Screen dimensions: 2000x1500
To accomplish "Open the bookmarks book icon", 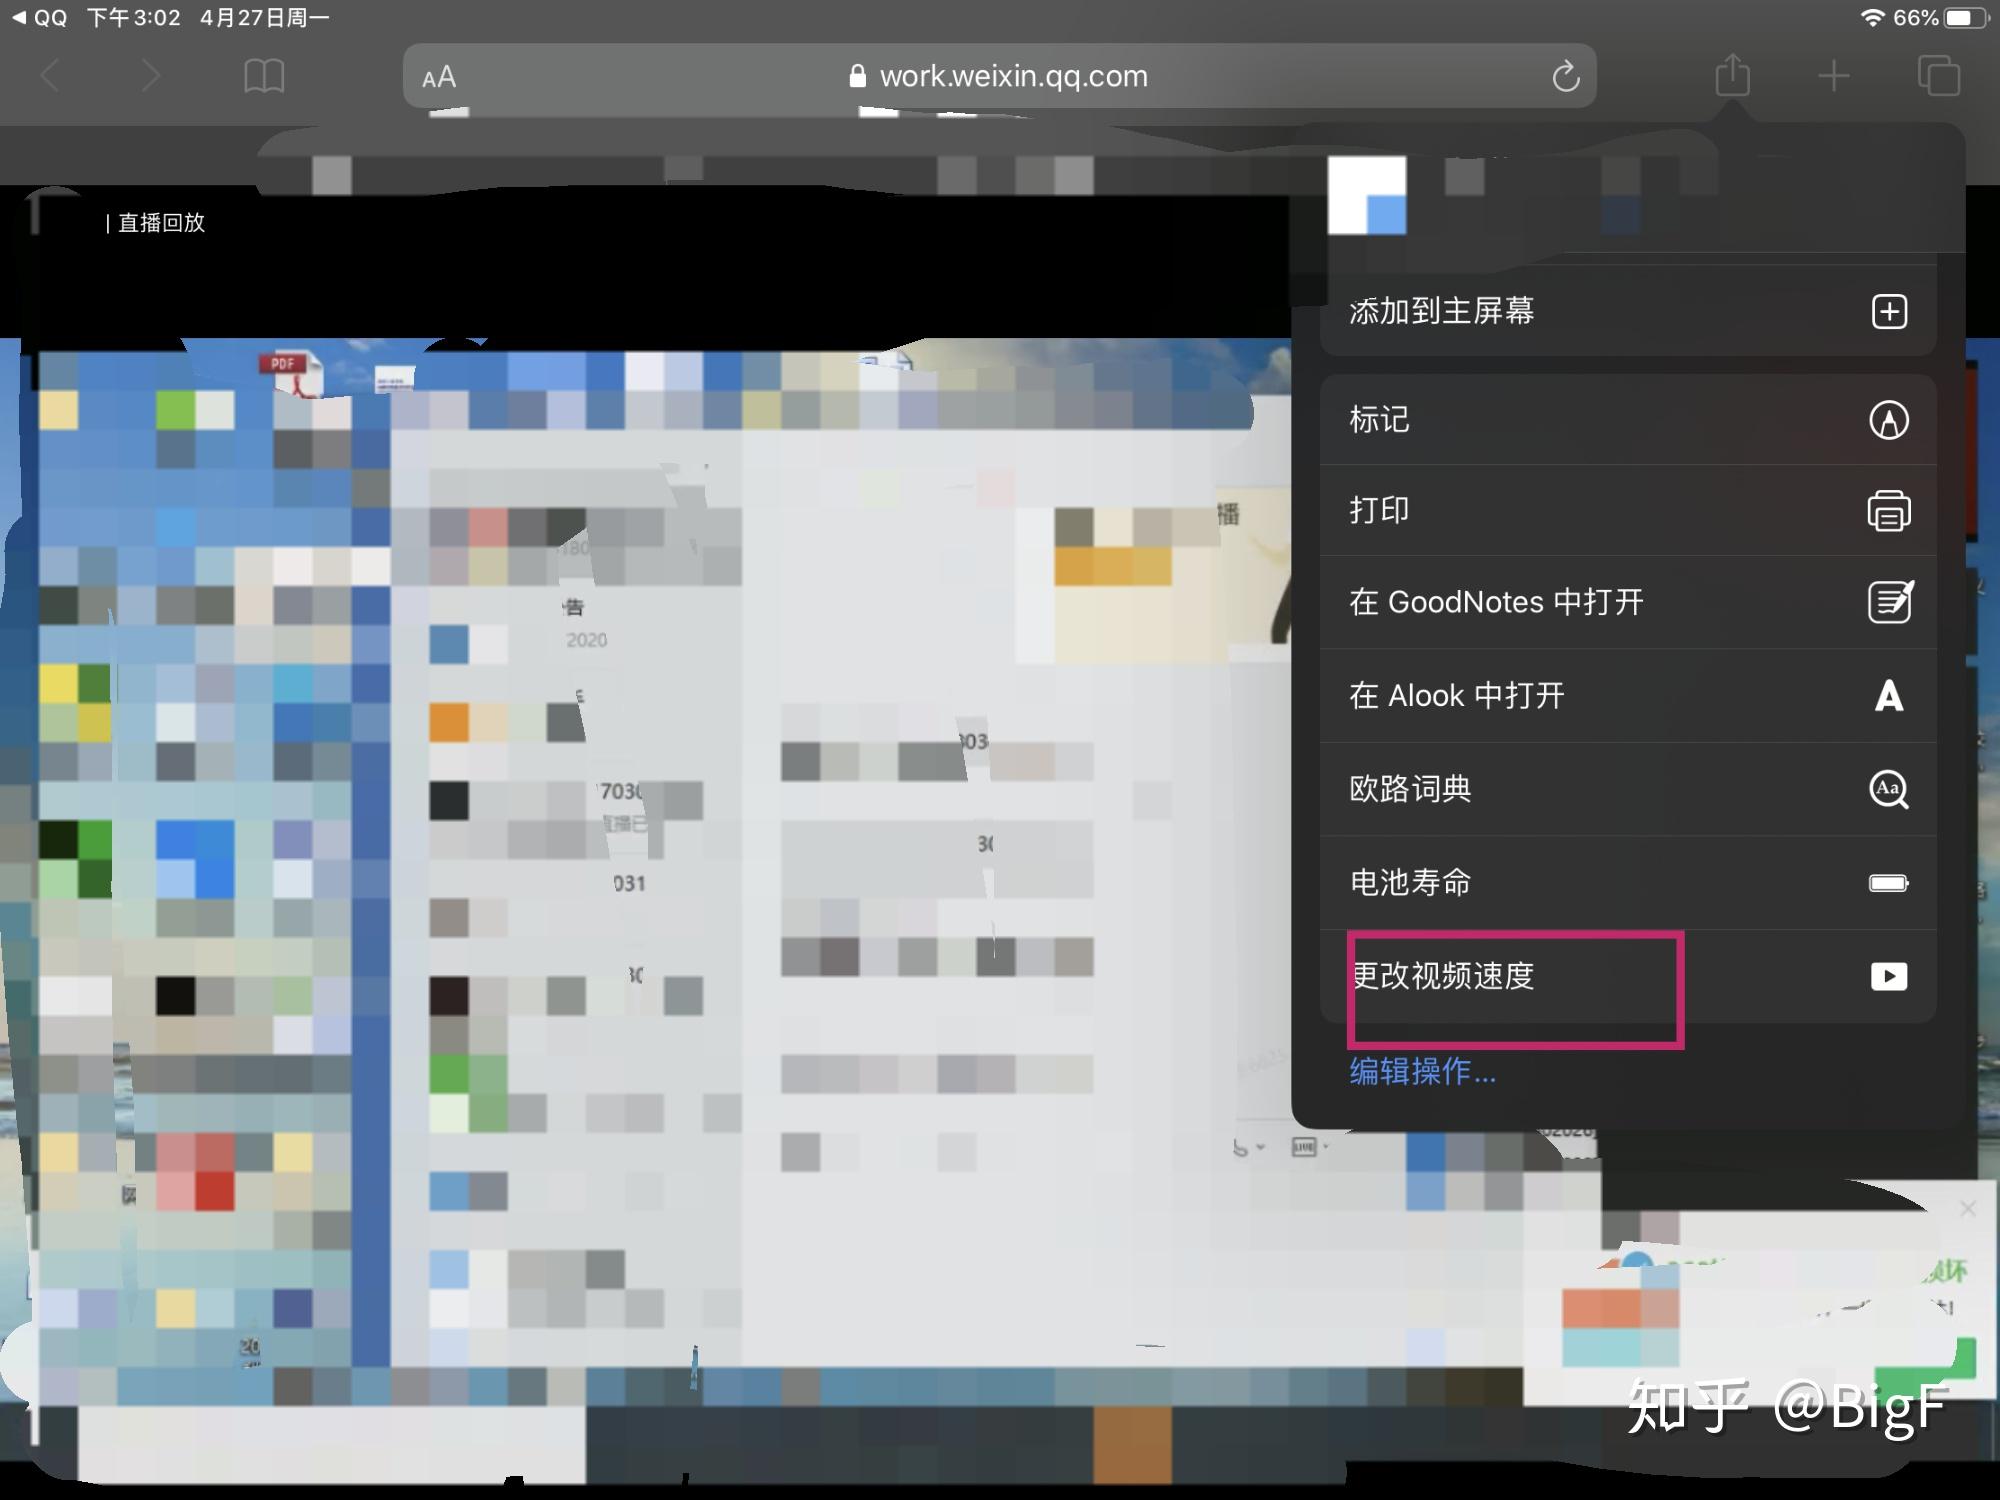I will pyautogui.click(x=264, y=76).
